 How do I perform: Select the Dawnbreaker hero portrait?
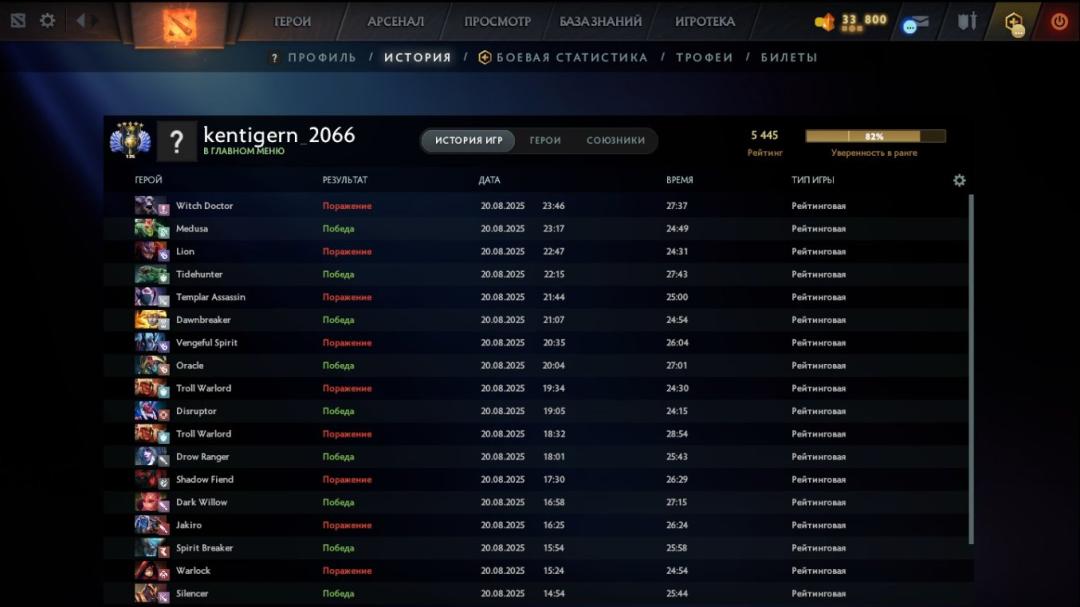152,319
